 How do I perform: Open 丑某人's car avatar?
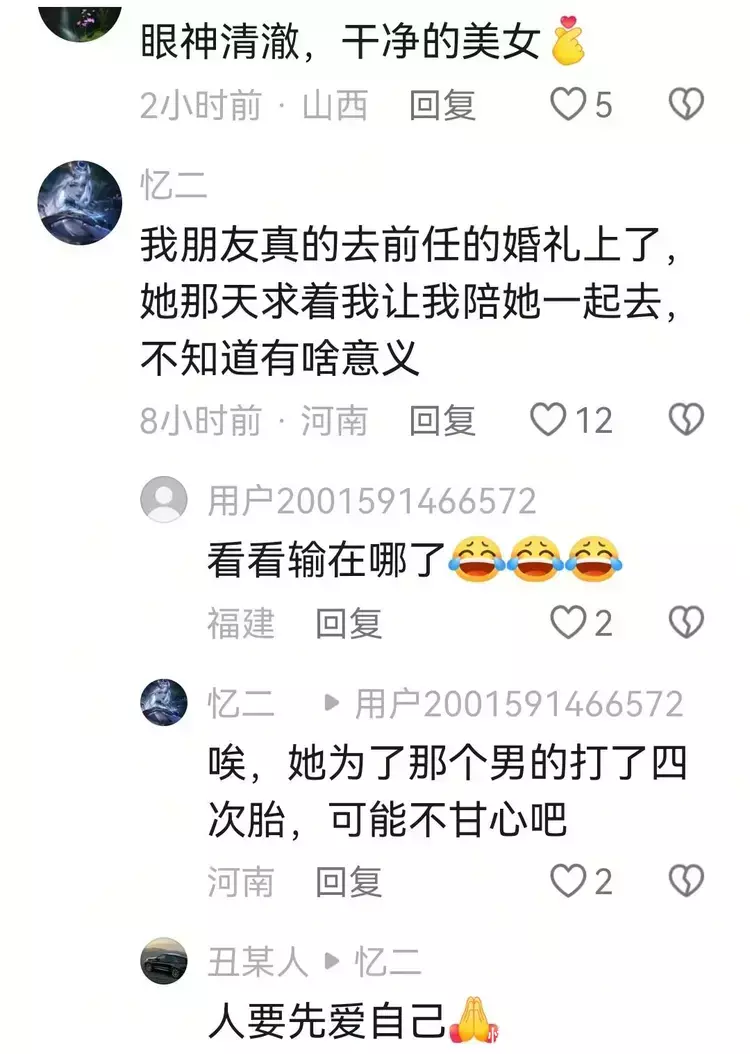point(164,961)
